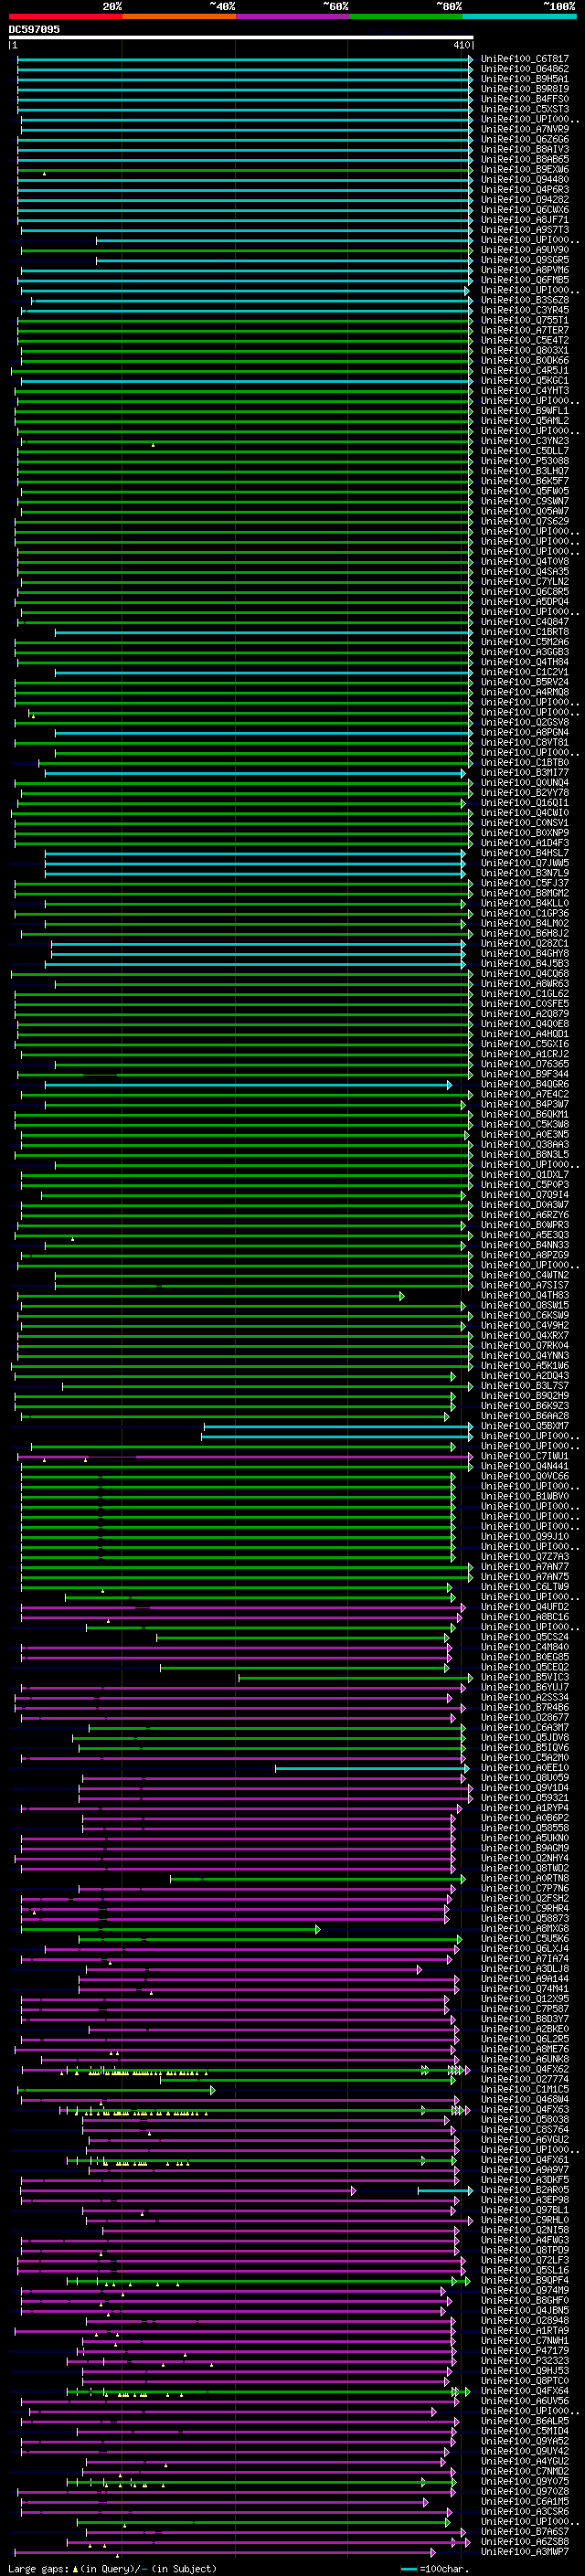Image resolution: width=585 pixels, height=2576 pixels.
Task: Click hit label UniRef100_B9R8I9
Action: point(525,89)
